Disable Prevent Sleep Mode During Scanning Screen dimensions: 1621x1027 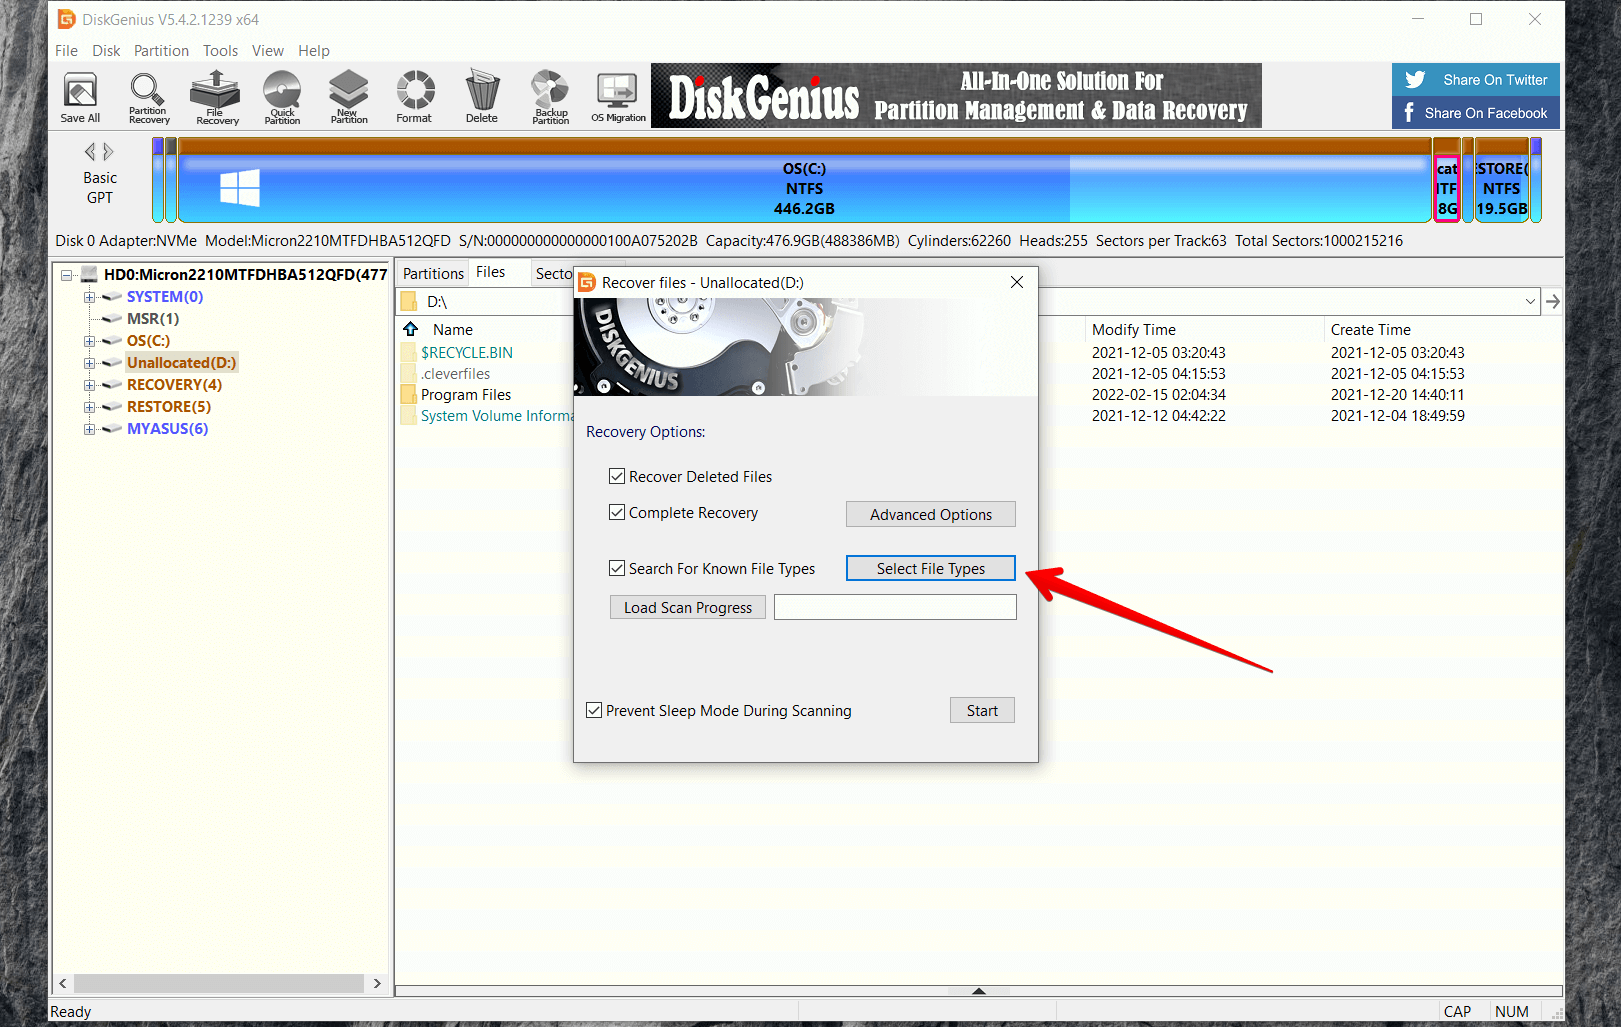click(594, 711)
